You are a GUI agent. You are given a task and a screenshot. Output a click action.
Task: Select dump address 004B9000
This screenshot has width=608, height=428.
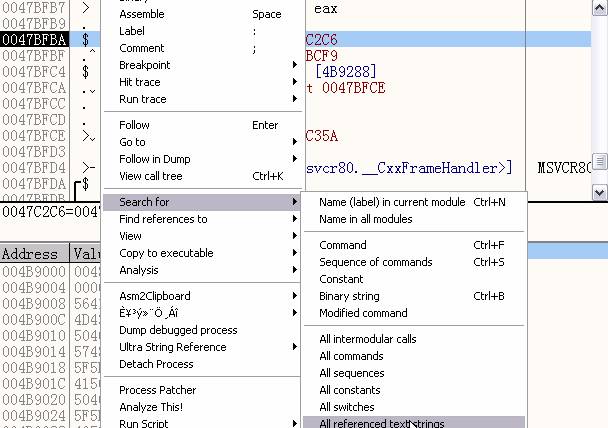[x=34, y=272]
